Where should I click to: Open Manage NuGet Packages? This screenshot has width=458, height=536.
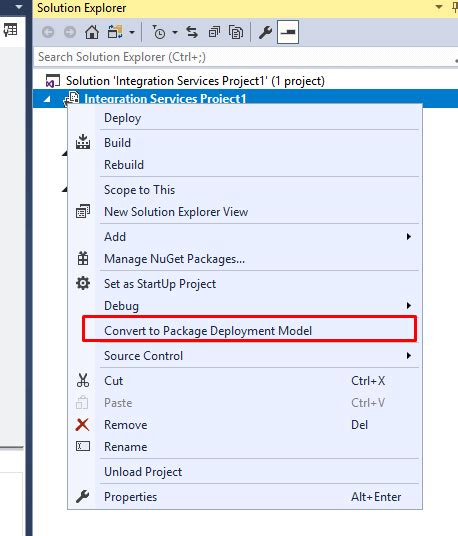(x=245, y=259)
